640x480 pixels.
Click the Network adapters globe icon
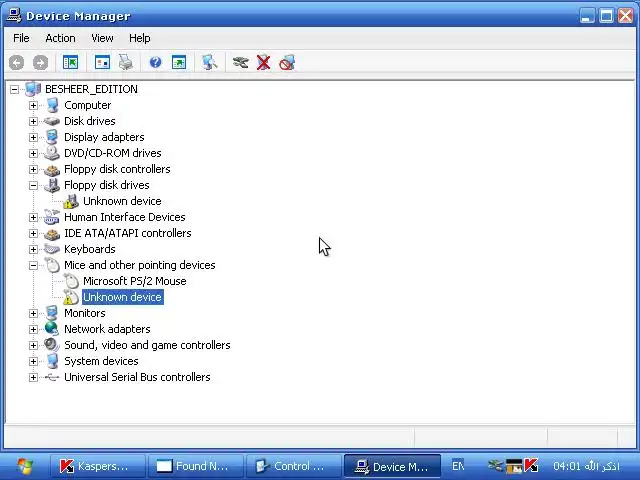click(52, 329)
